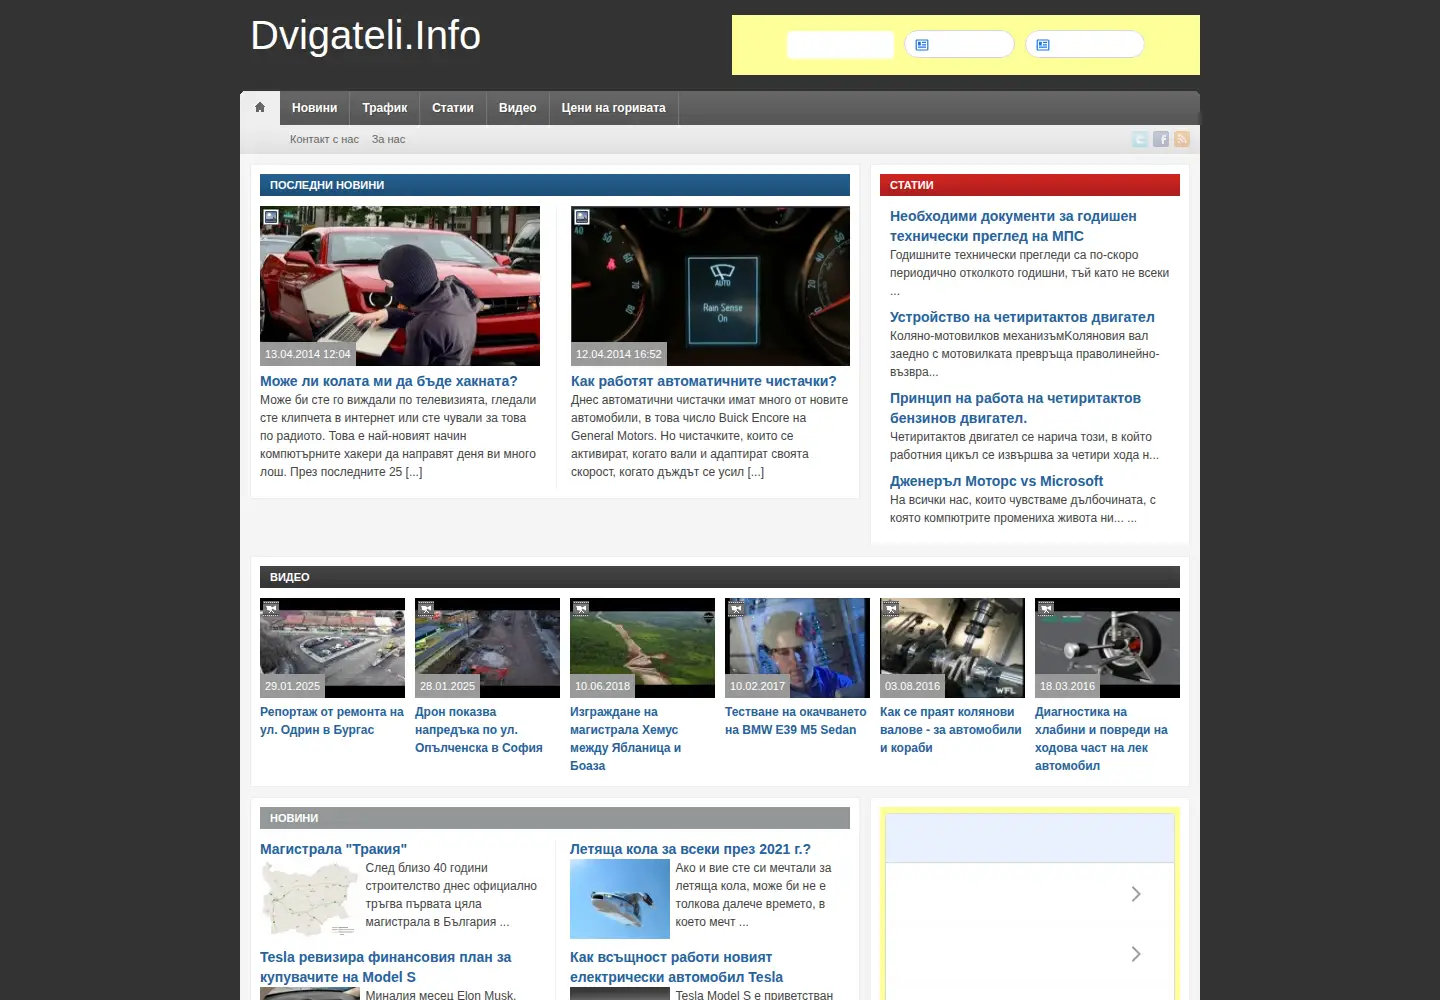Open image badge on wiper dashboard thumbnail
Image resolution: width=1440 pixels, height=1000 pixels.
click(x=582, y=216)
